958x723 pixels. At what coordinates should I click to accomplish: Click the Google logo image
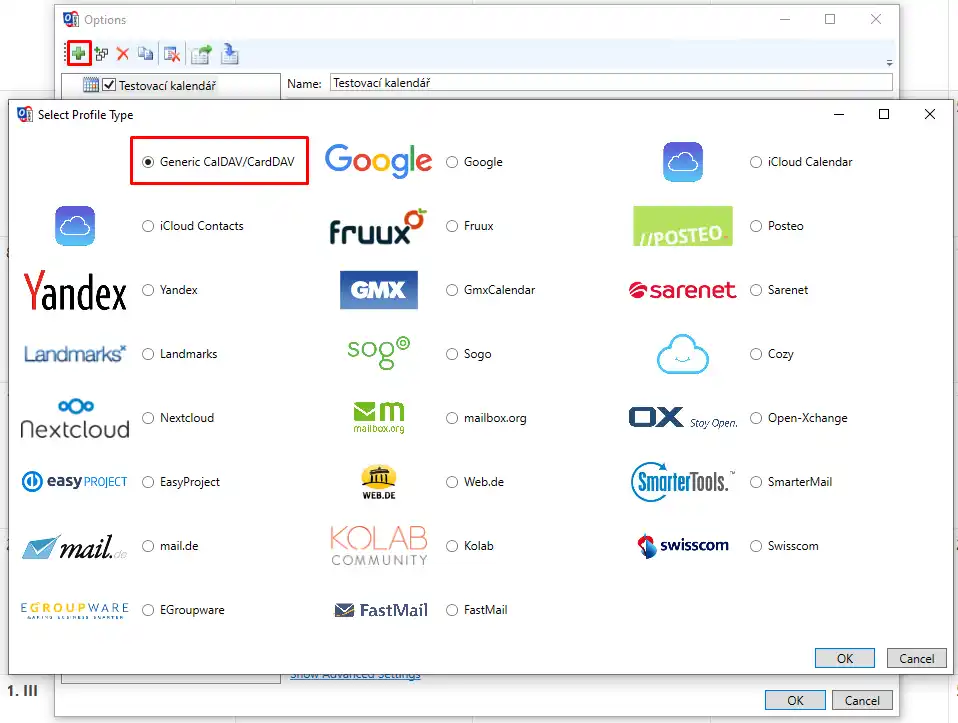(378, 161)
